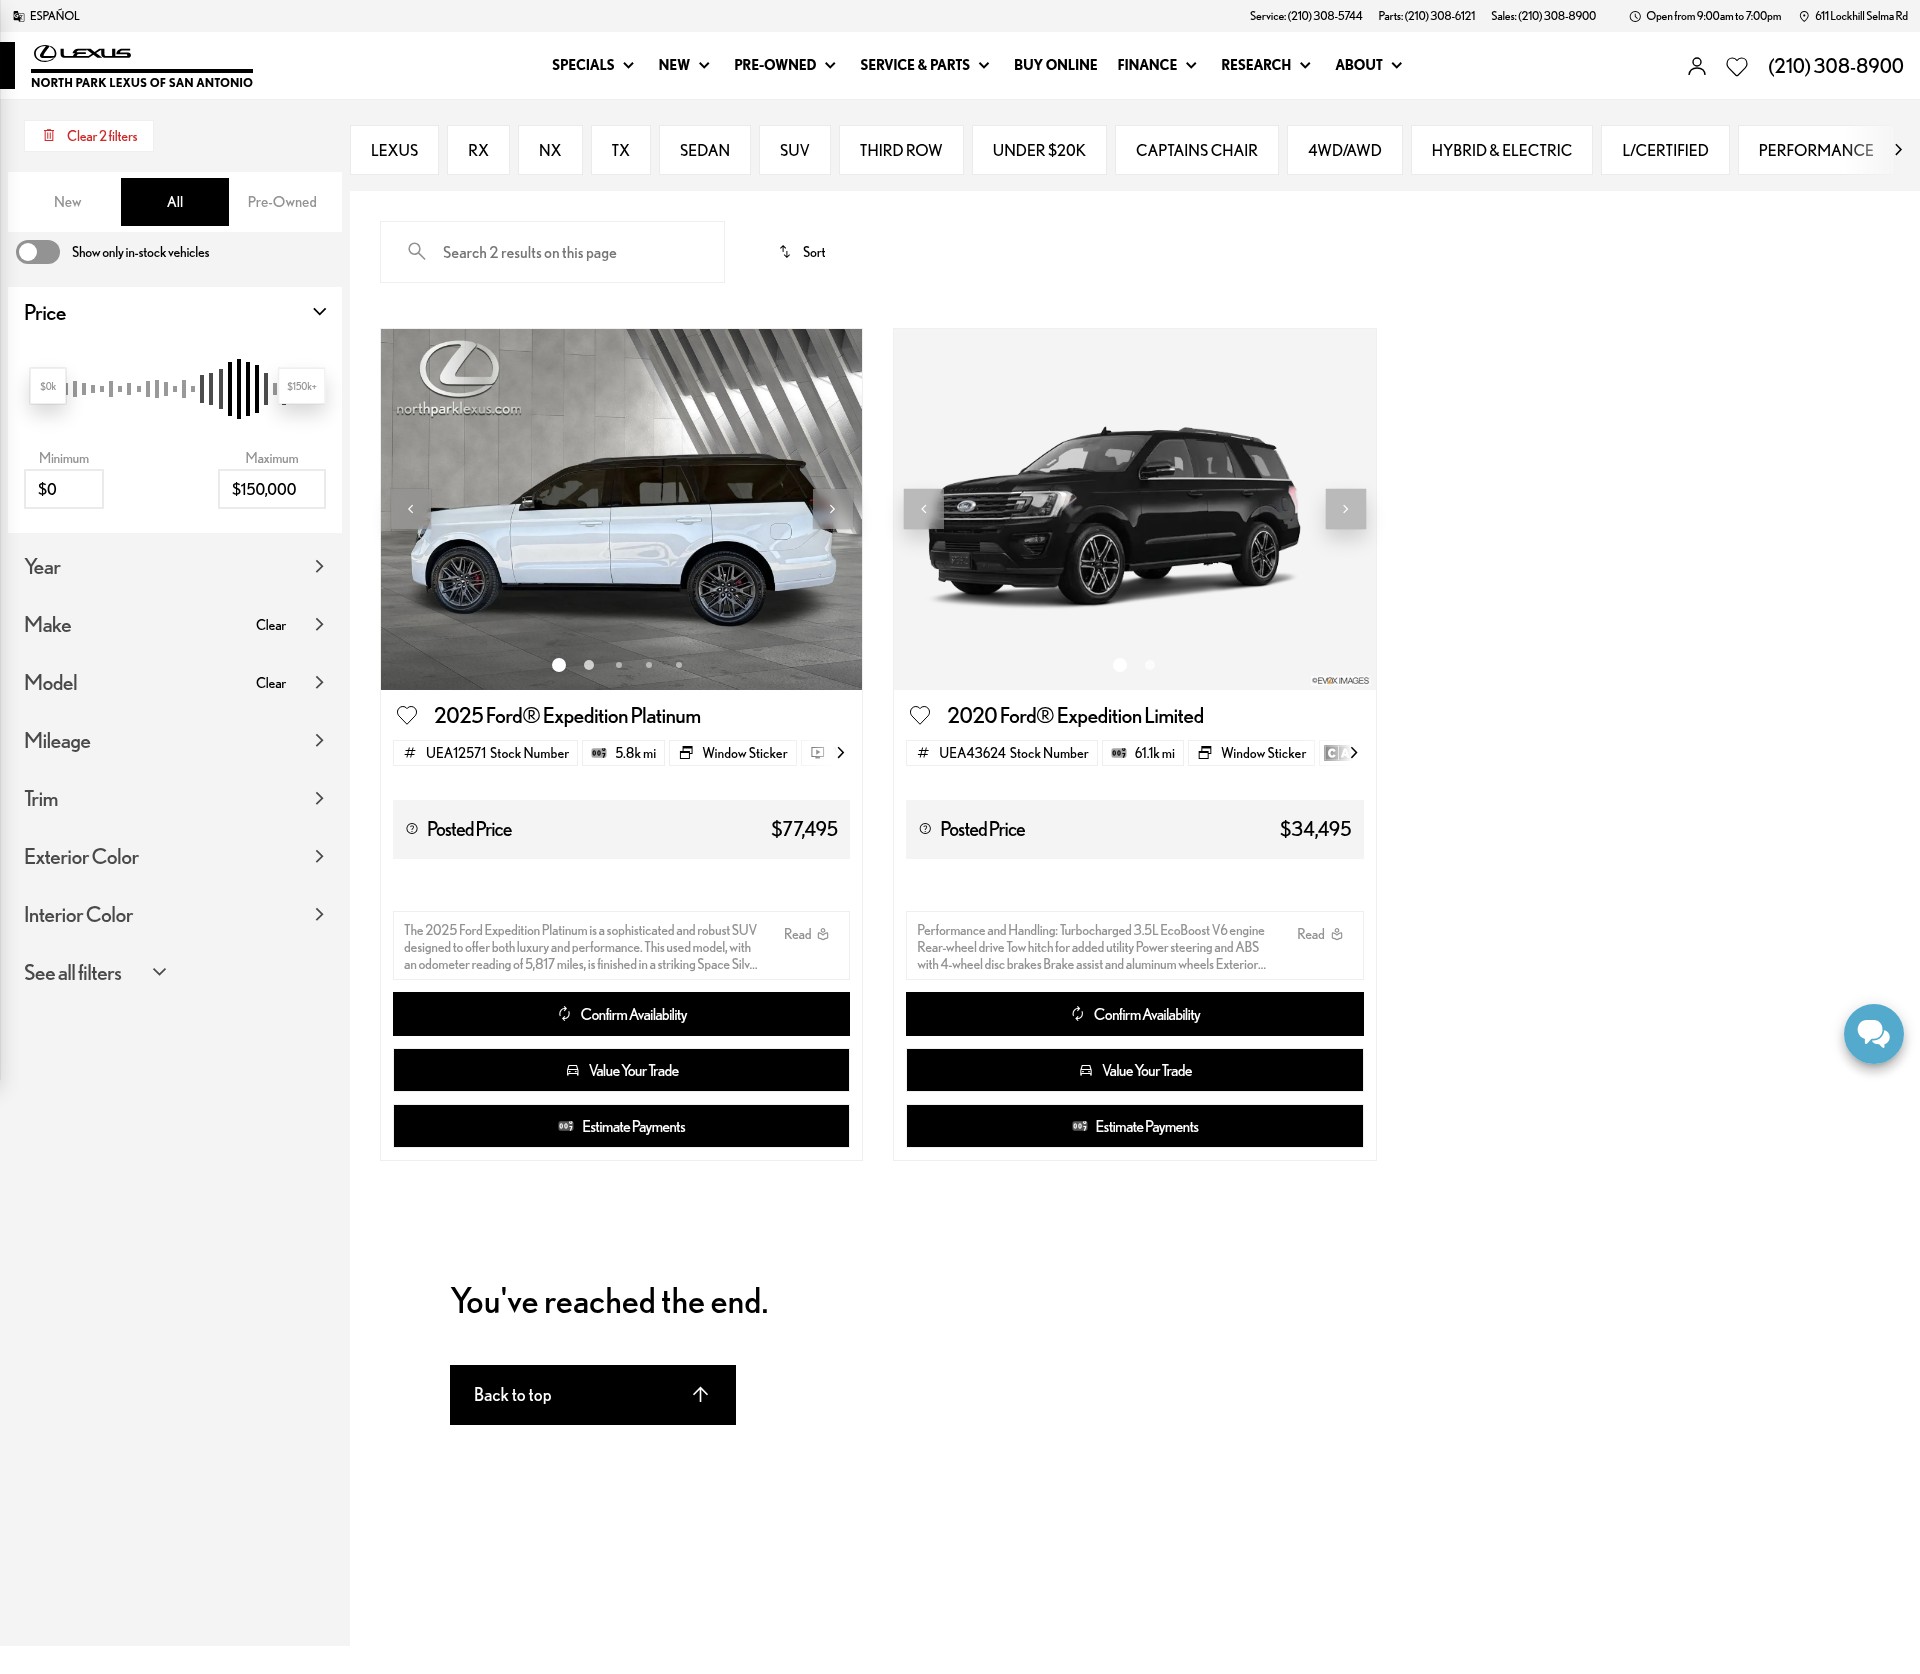This screenshot has width=1920, height=1674.
Task: Open the Research menu
Action: (x=1266, y=65)
